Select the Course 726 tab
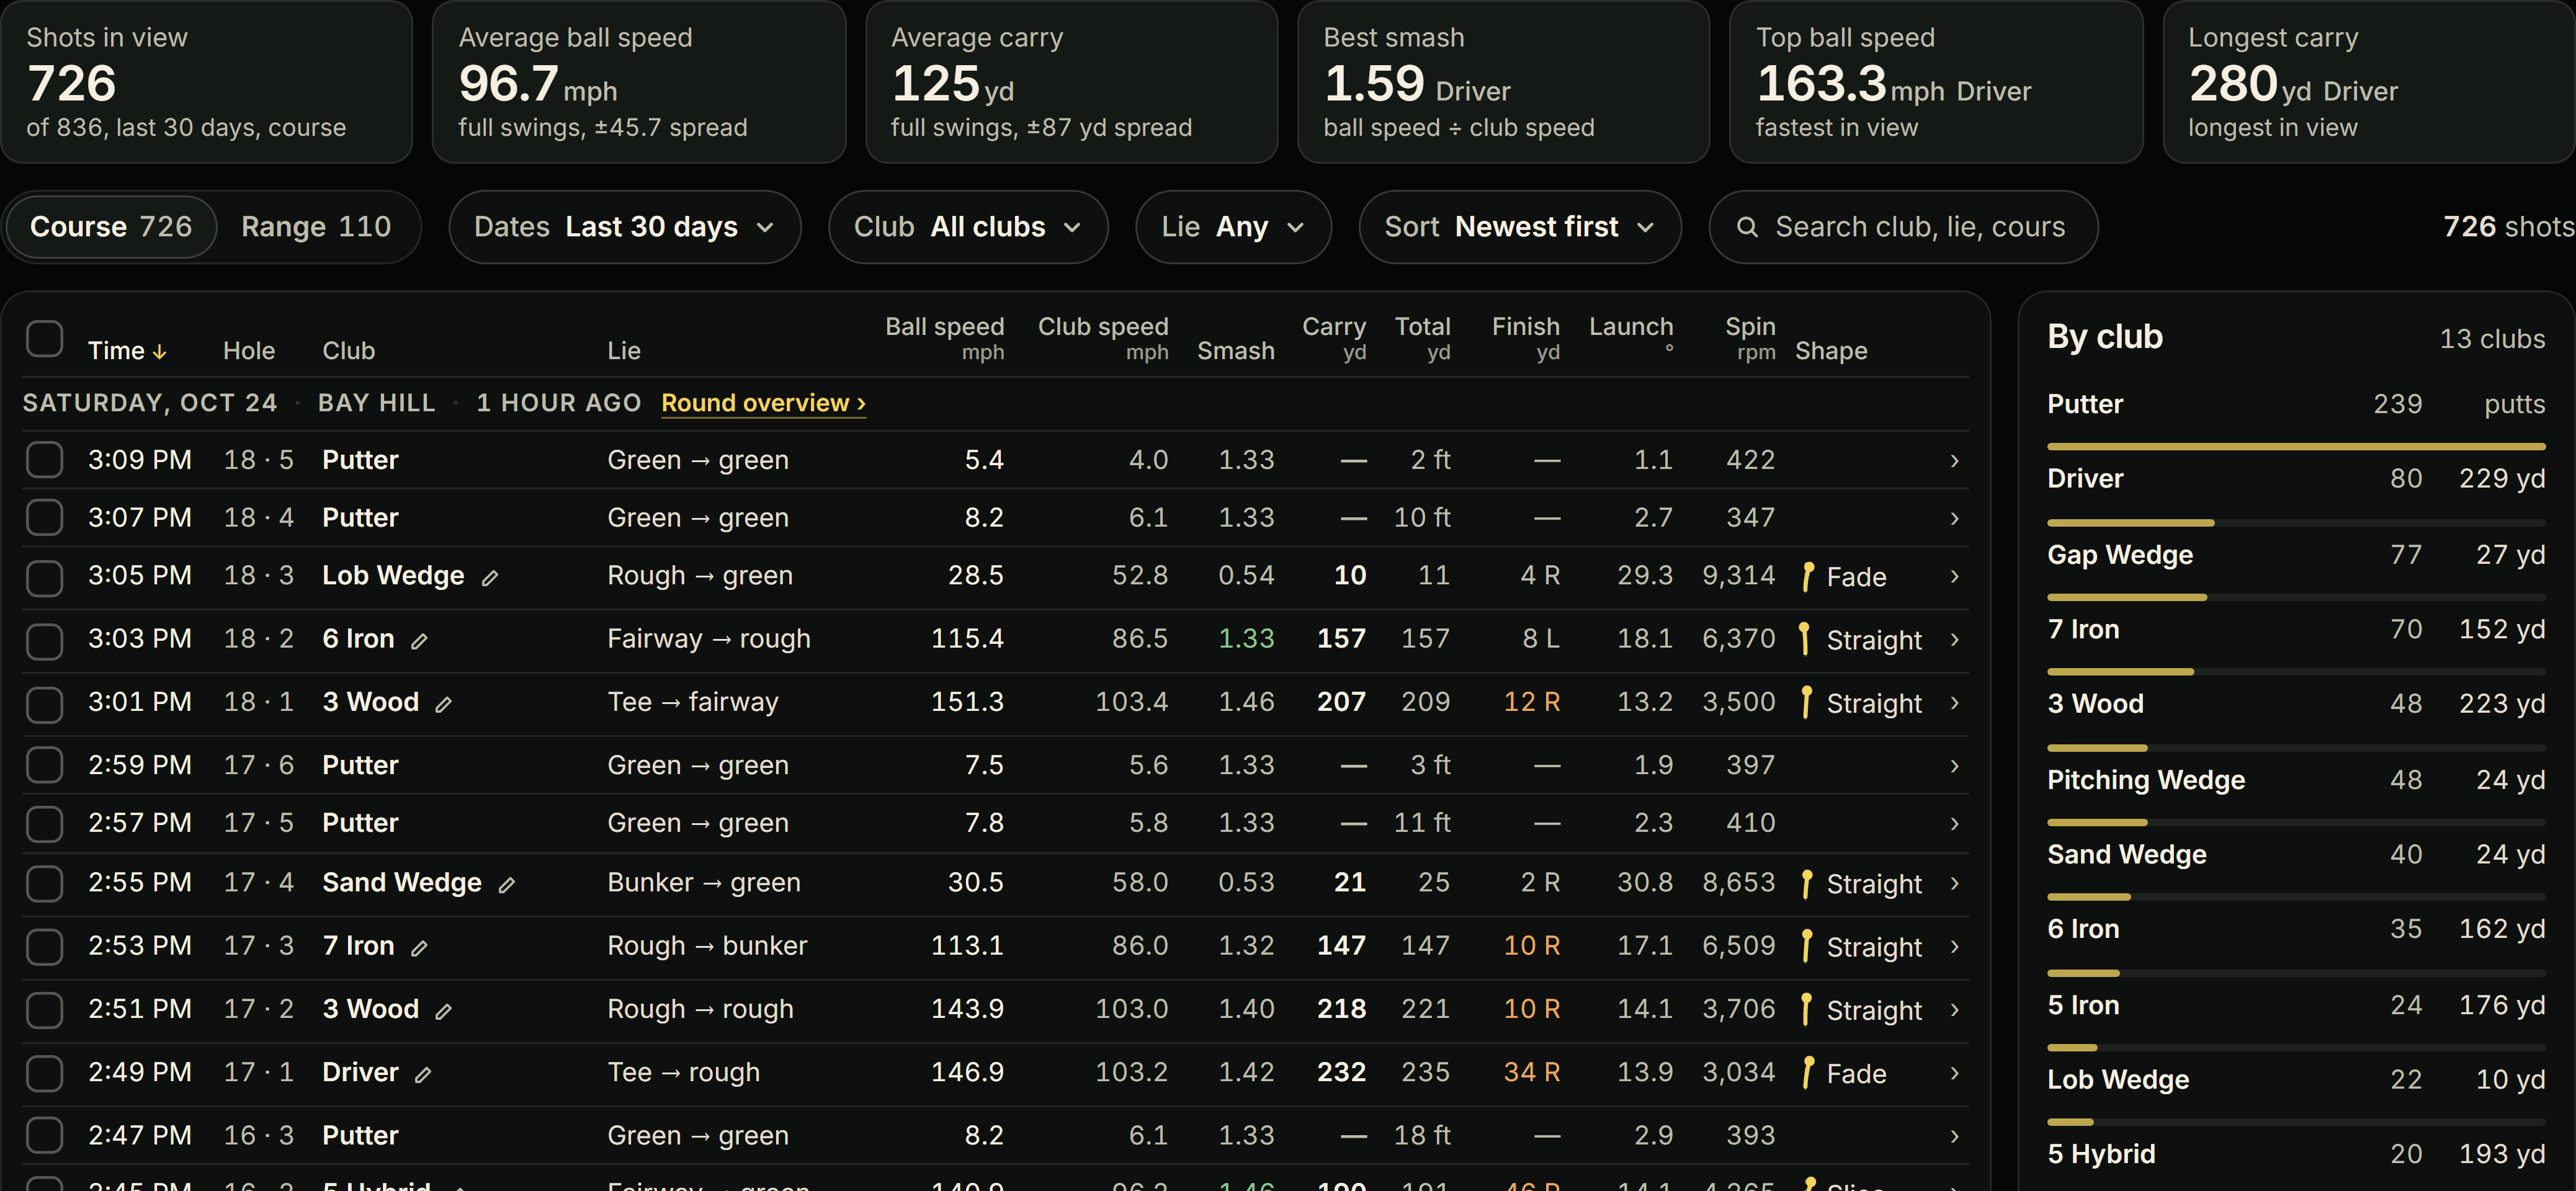The height and width of the screenshot is (1191, 2576). pos(111,227)
